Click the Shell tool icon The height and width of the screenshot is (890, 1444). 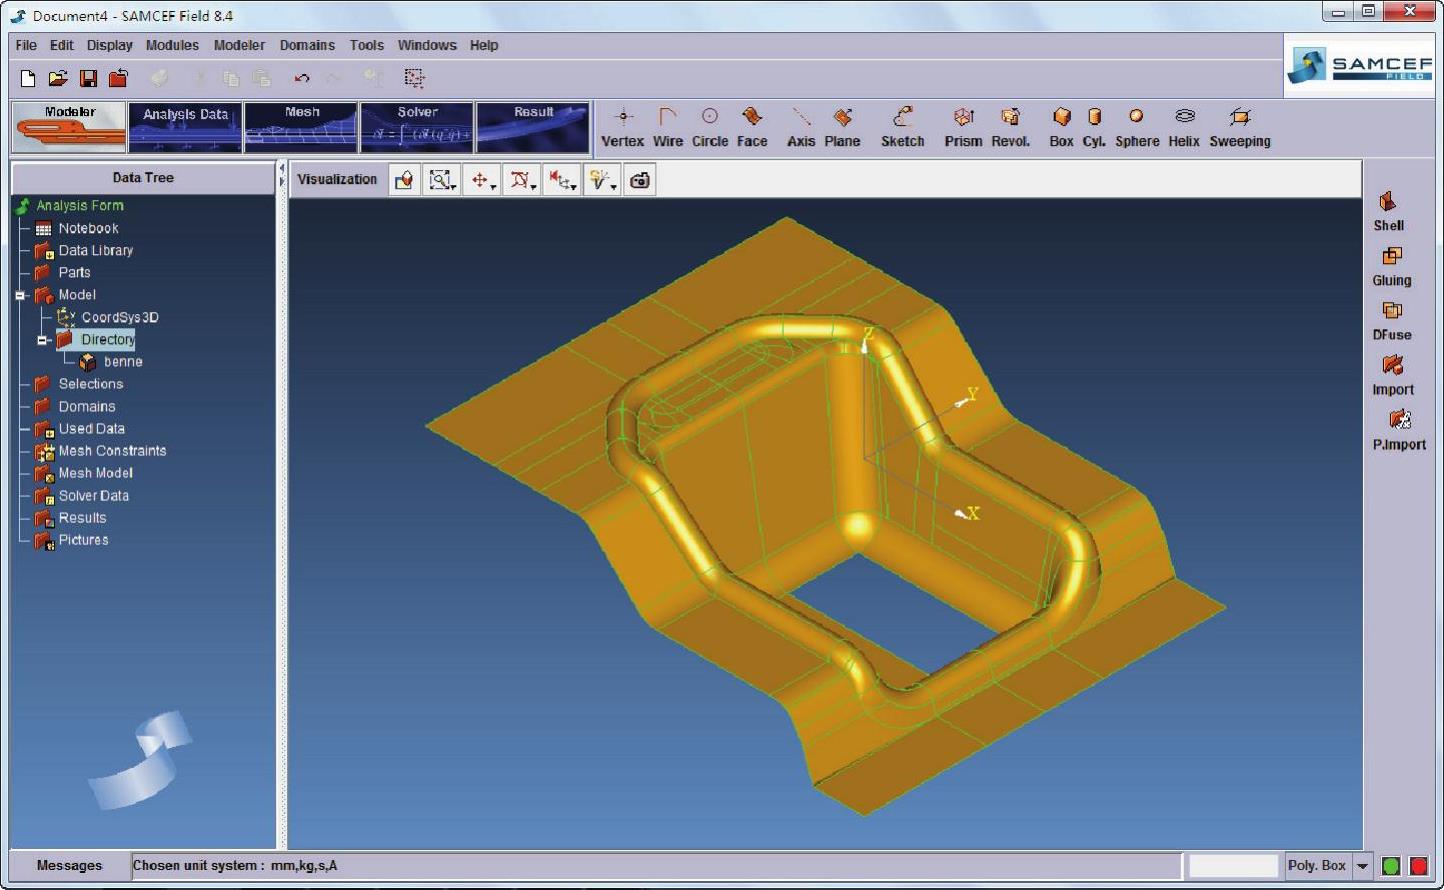[1388, 211]
